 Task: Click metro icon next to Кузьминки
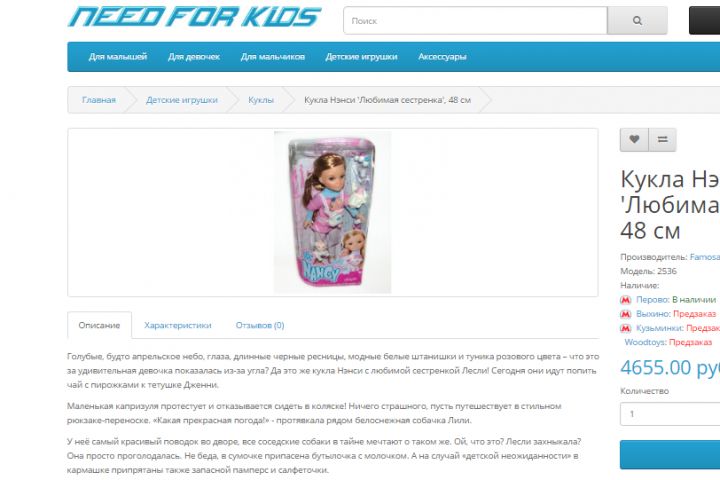click(625, 328)
